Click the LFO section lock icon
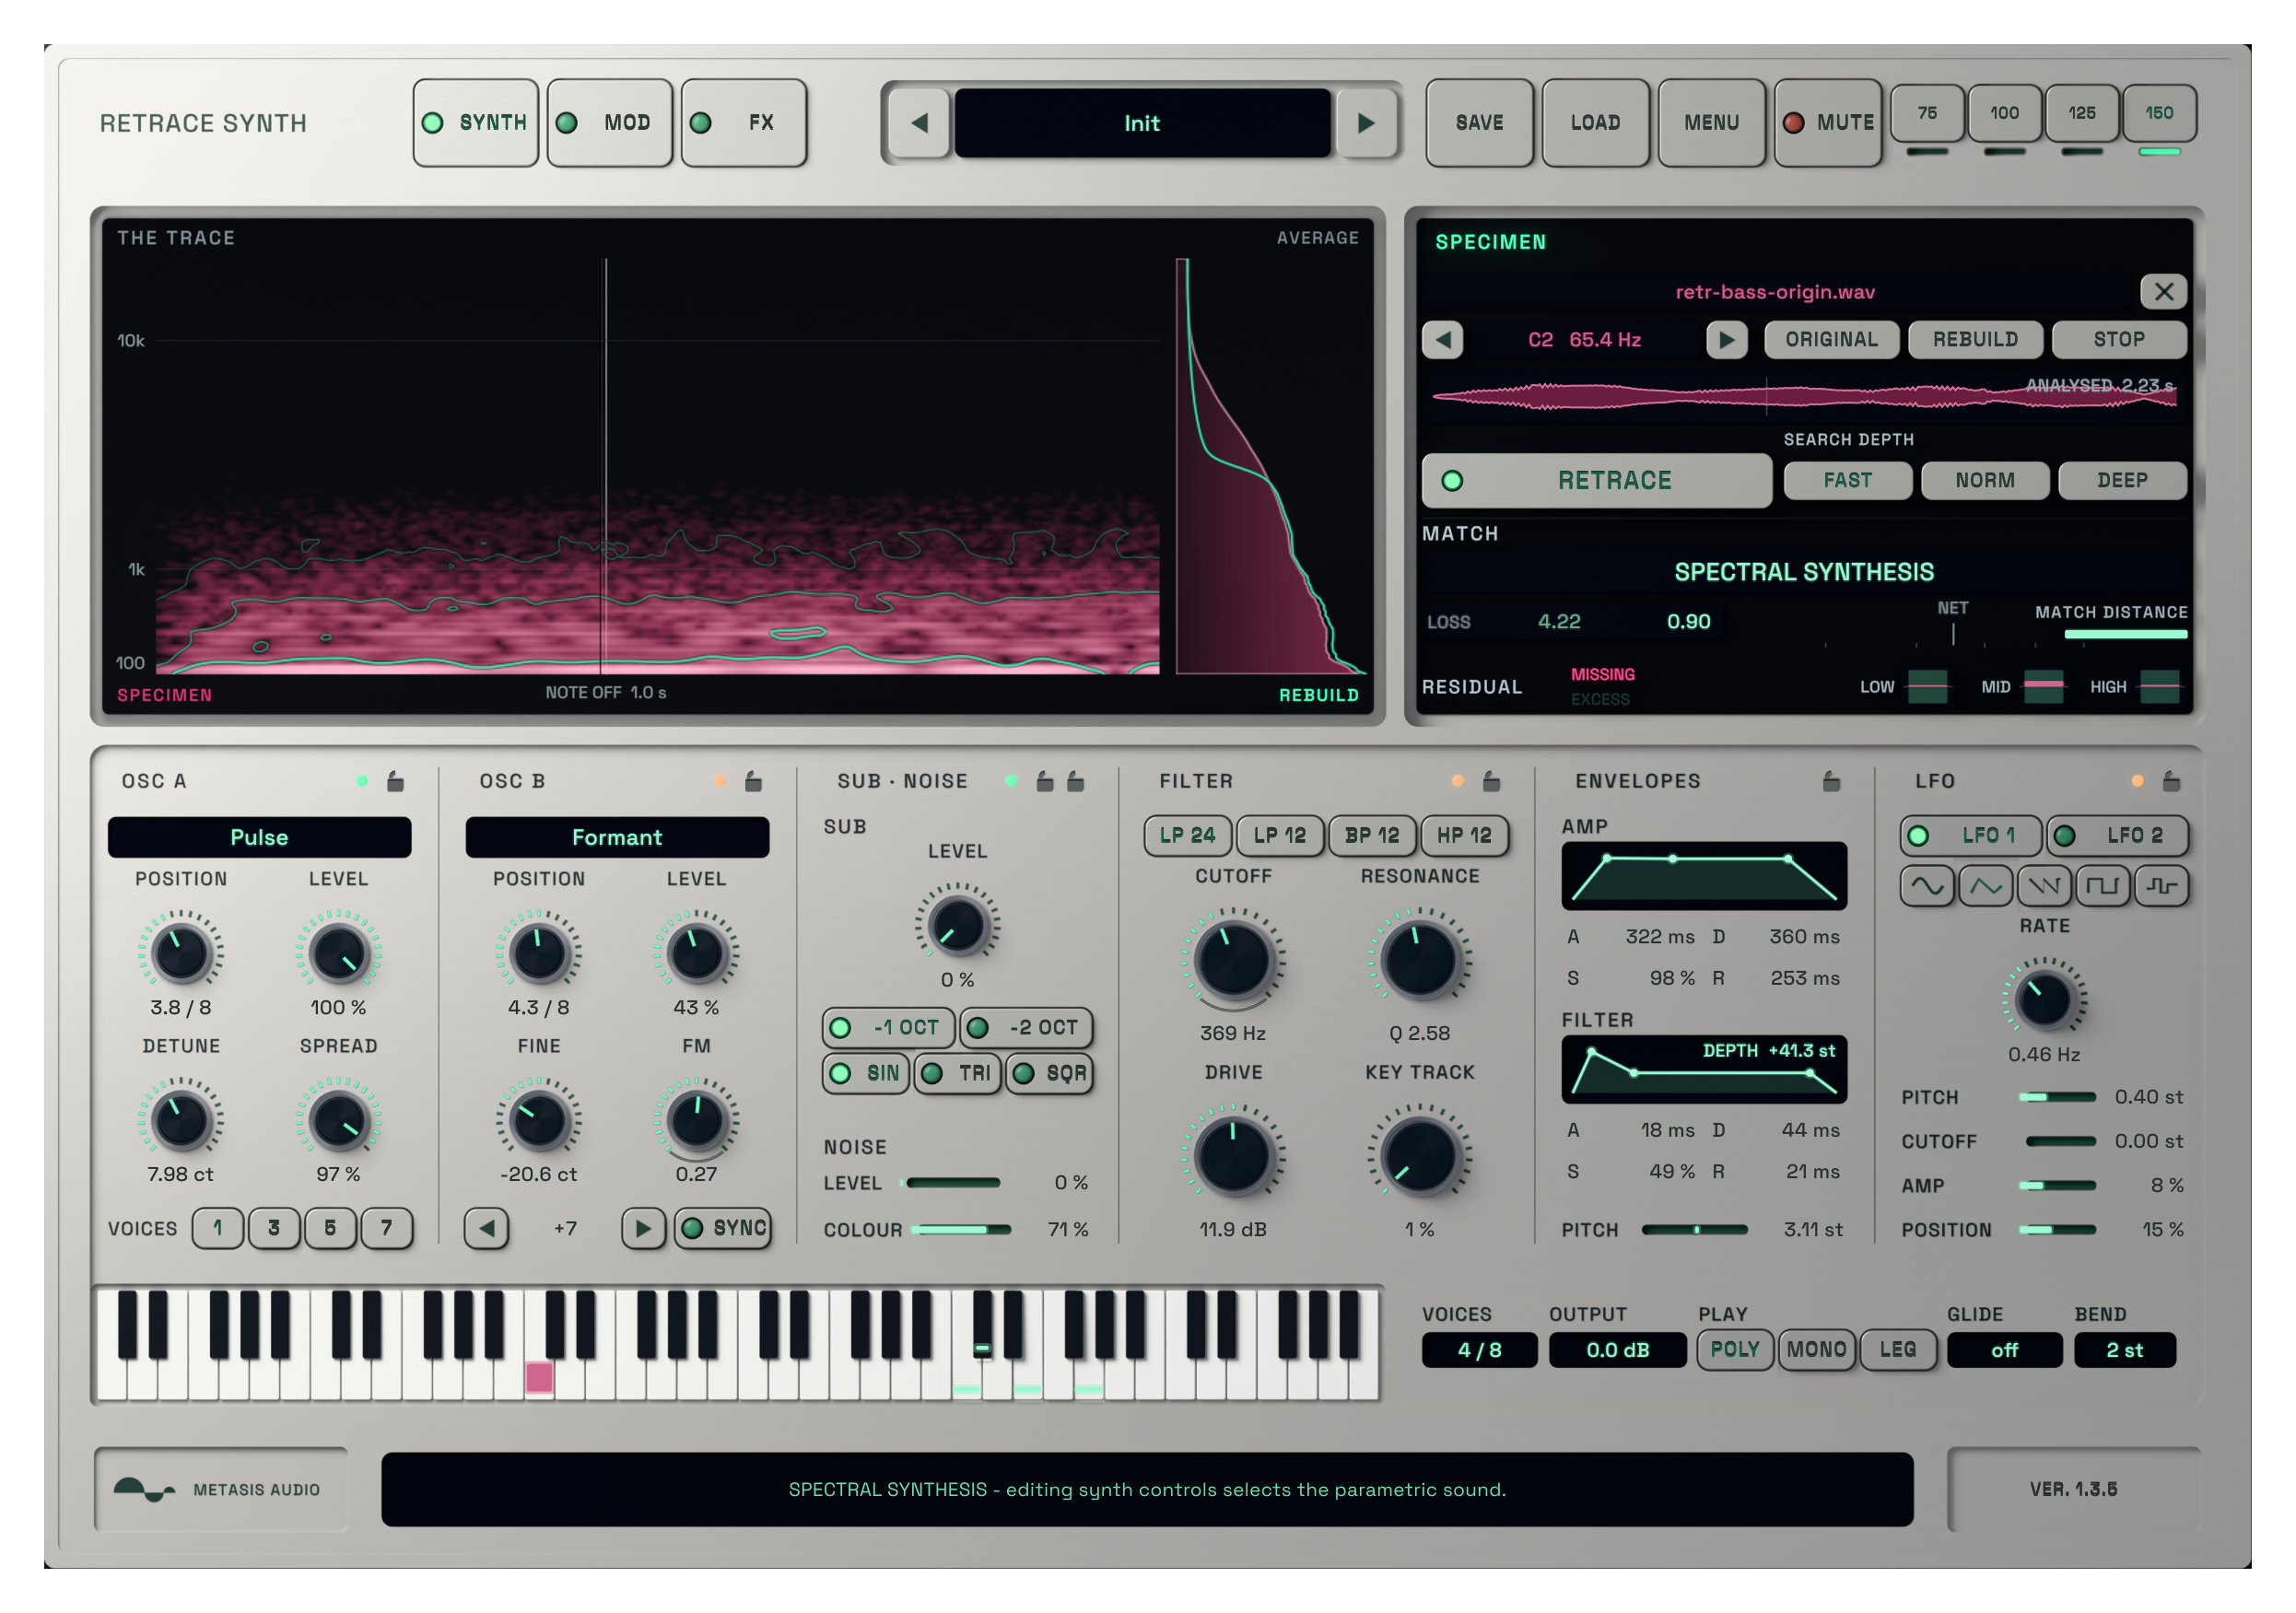Viewport: 2296px width, 1613px height. click(x=2171, y=781)
